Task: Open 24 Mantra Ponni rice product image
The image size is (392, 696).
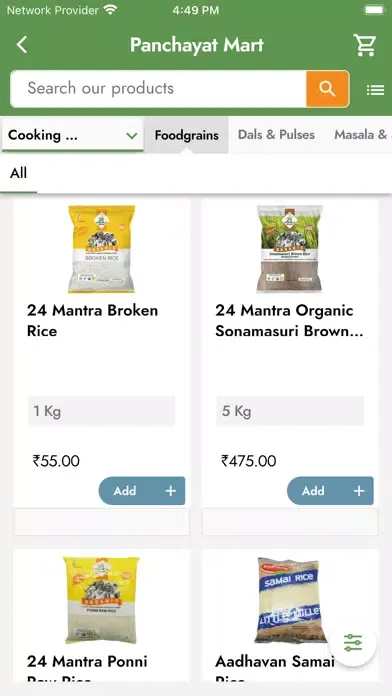Action: coord(101,600)
